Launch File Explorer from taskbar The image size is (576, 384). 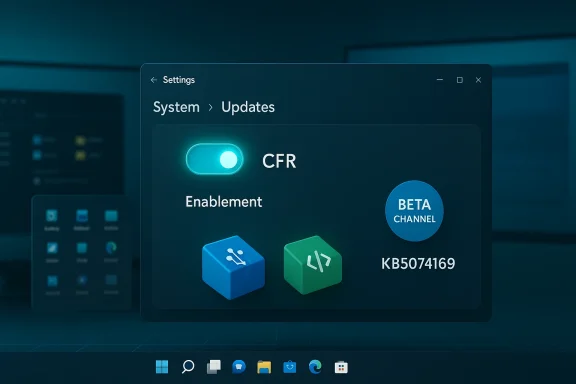click(x=264, y=367)
